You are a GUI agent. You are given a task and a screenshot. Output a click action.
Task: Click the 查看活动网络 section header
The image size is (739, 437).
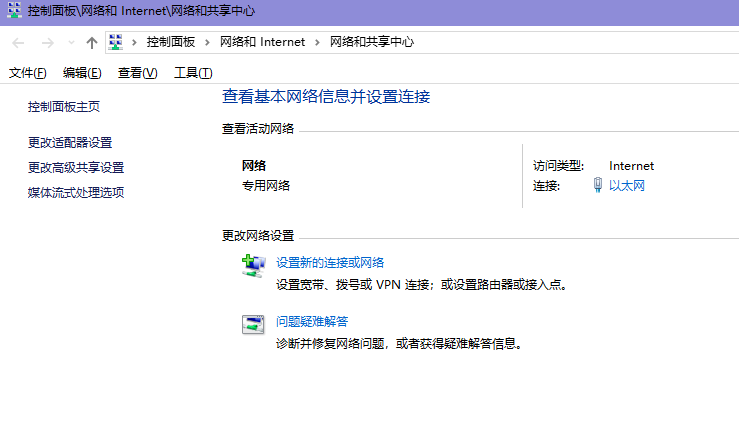pos(258,129)
